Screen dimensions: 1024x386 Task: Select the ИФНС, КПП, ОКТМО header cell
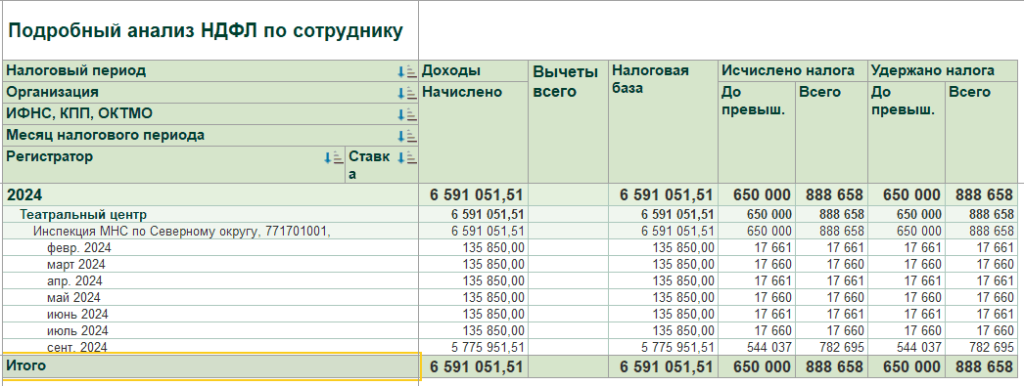pos(210,114)
